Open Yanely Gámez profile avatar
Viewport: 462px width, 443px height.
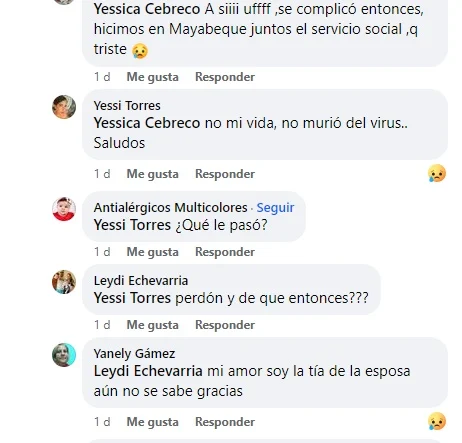pos(64,355)
